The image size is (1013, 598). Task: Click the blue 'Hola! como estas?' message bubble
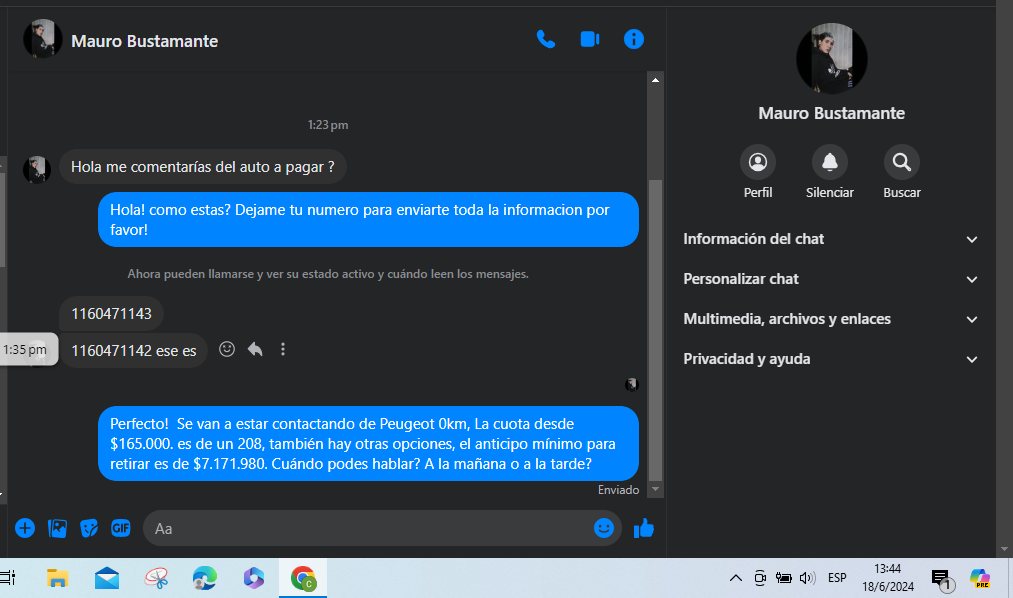[x=368, y=220]
